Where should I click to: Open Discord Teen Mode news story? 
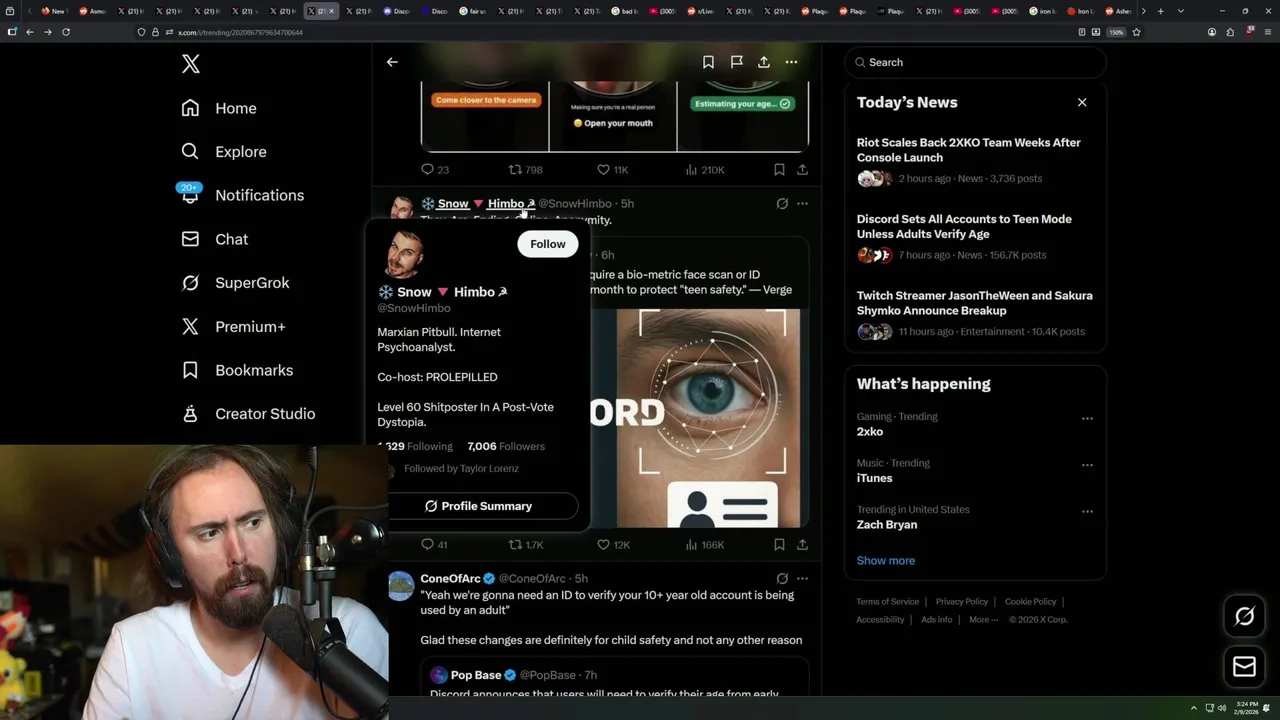click(x=975, y=237)
